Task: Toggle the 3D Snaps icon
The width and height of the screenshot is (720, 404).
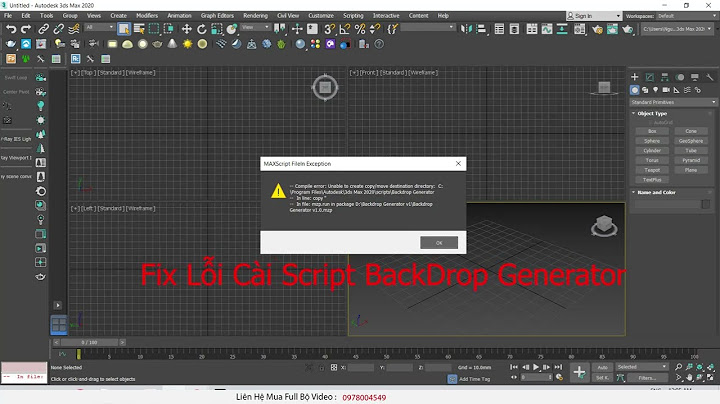Action: 329,29
